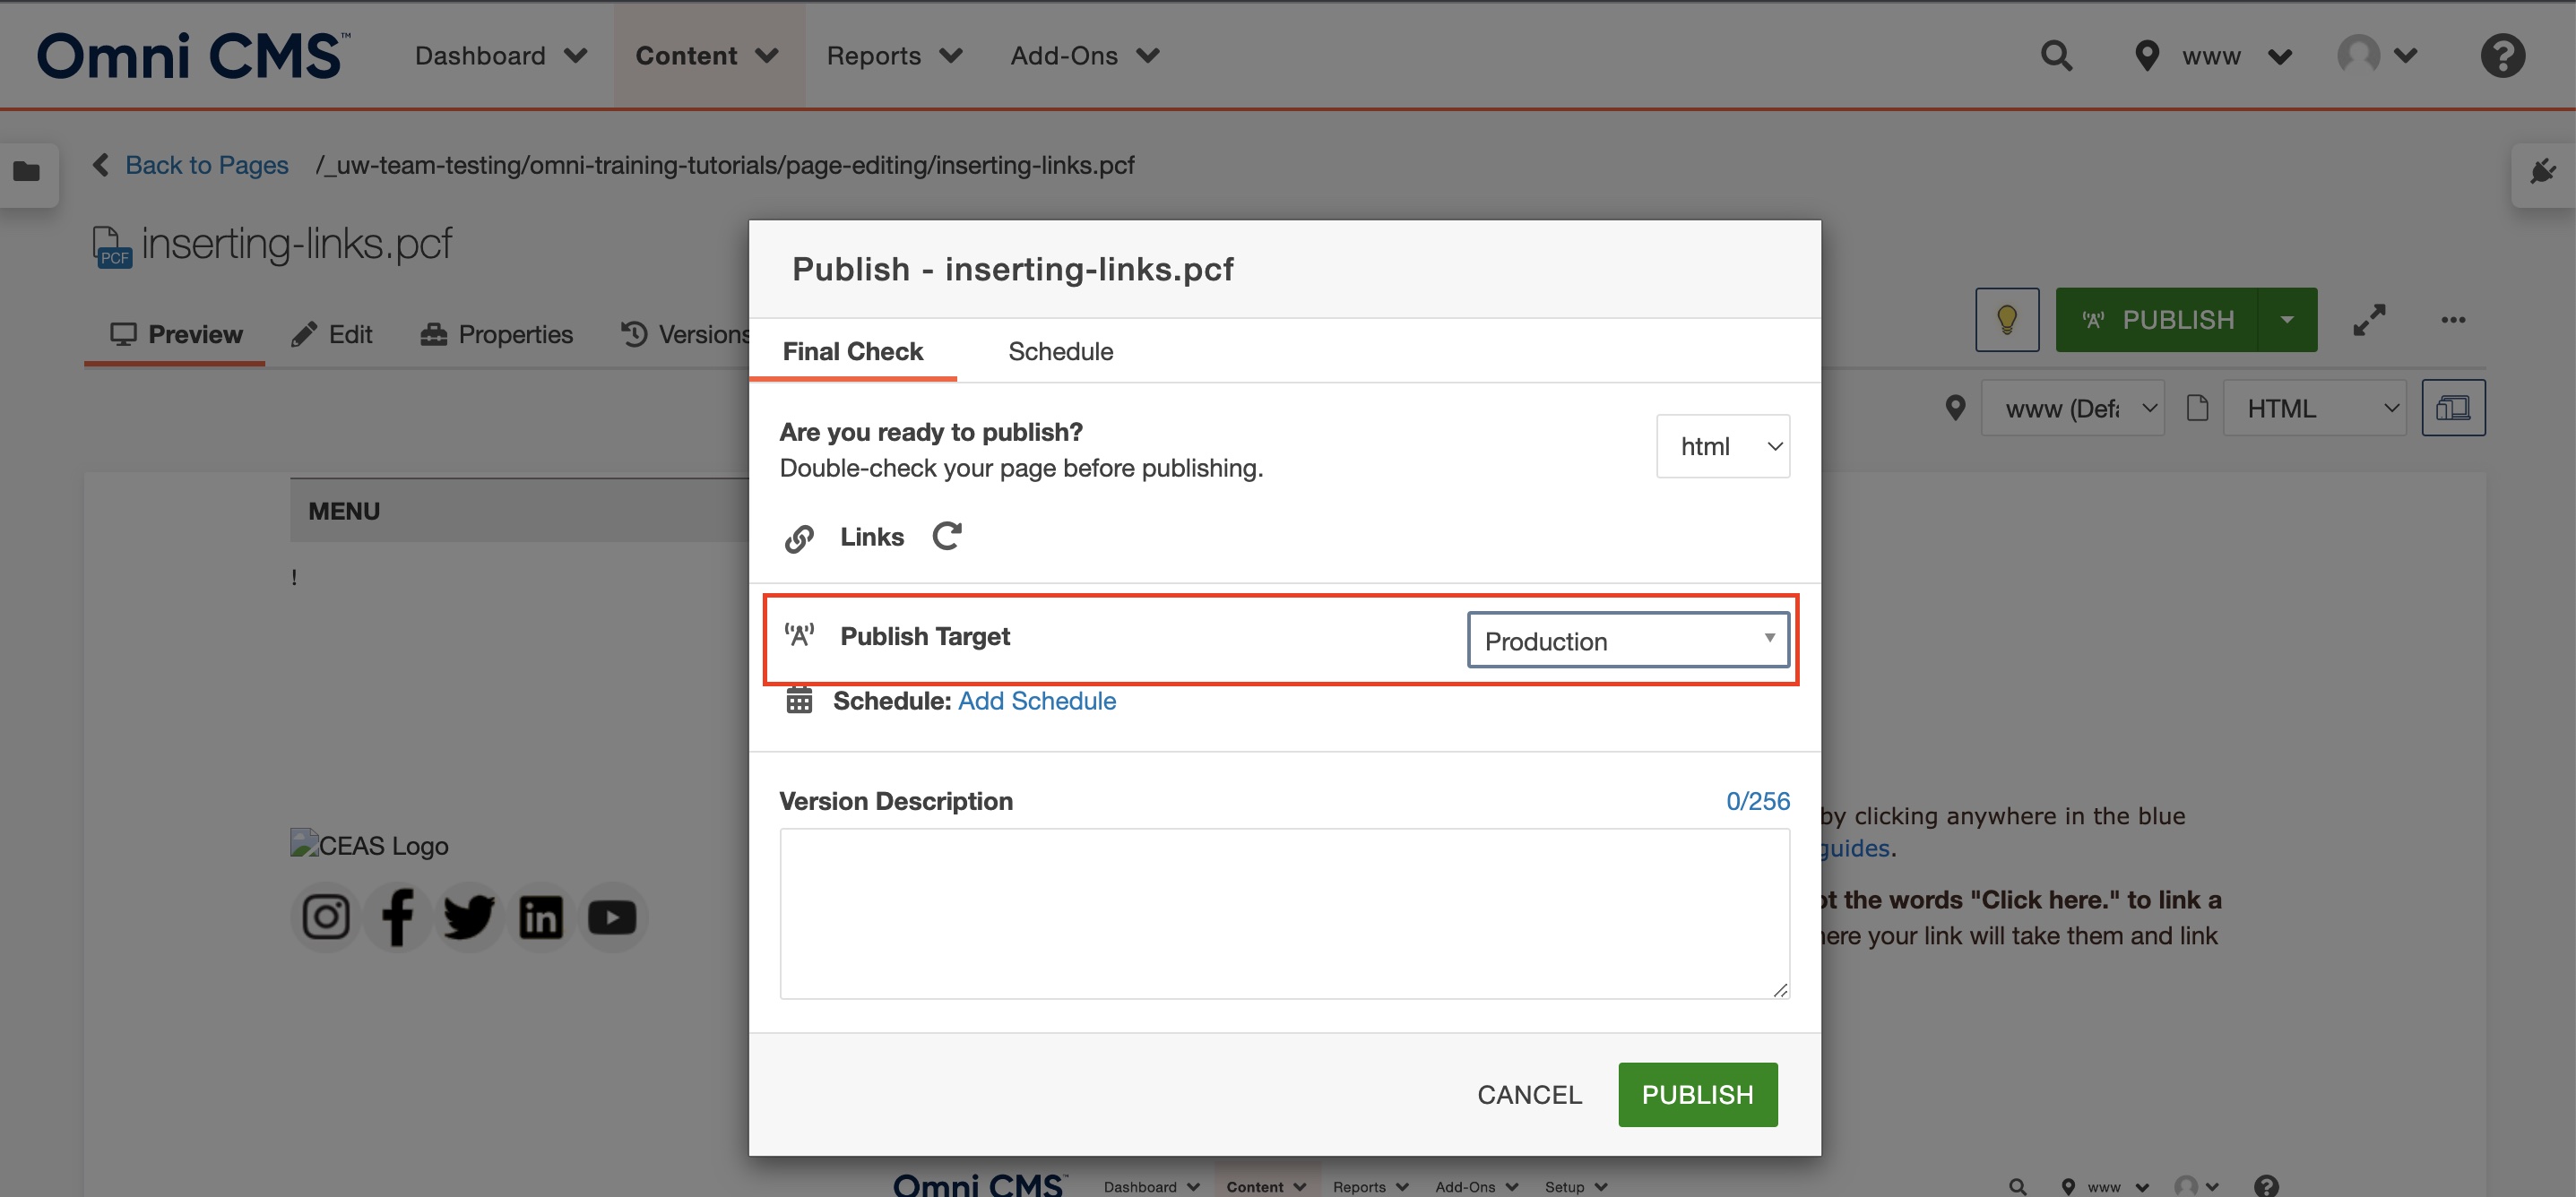Select Production from Publish Target dropdown
This screenshot has width=2576, height=1197.
1625,639
